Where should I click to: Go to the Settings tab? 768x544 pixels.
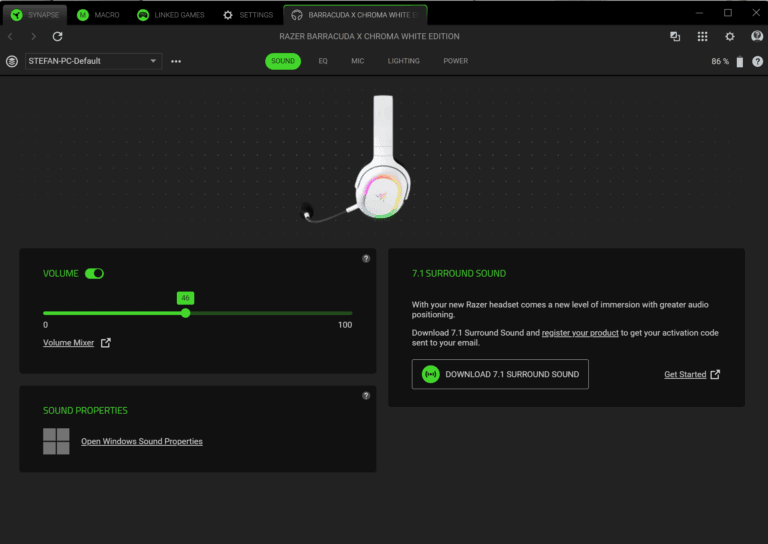[x=248, y=15]
